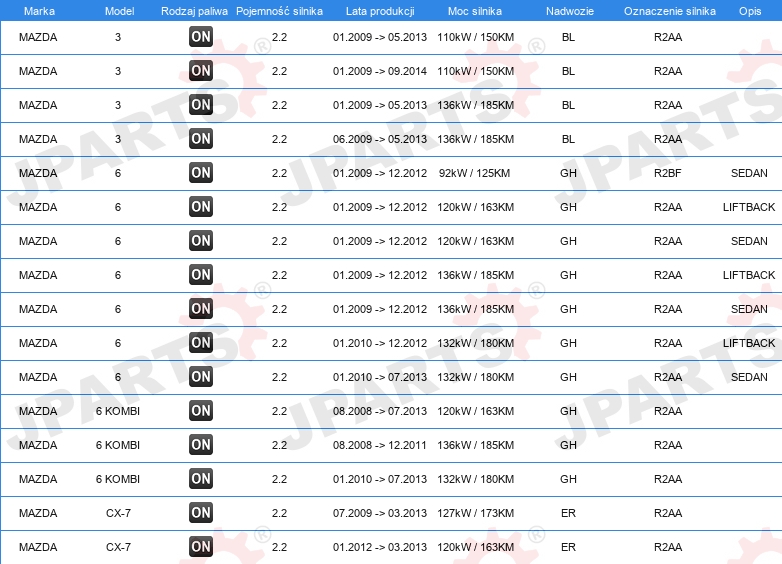Select the date cell 08.2008 -> 07.2013

[x=380, y=411]
